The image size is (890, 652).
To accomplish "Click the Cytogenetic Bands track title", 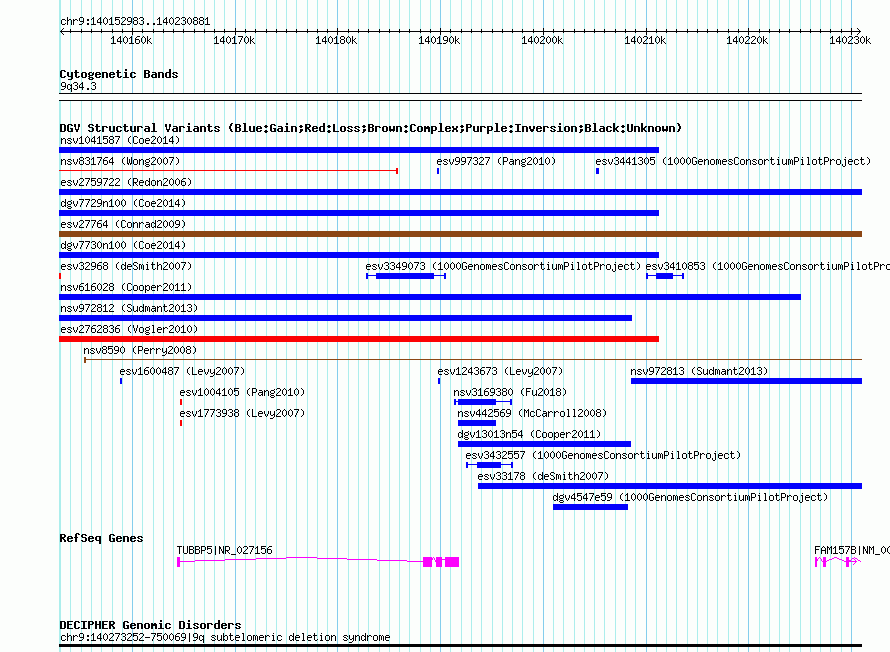I will coord(119,74).
